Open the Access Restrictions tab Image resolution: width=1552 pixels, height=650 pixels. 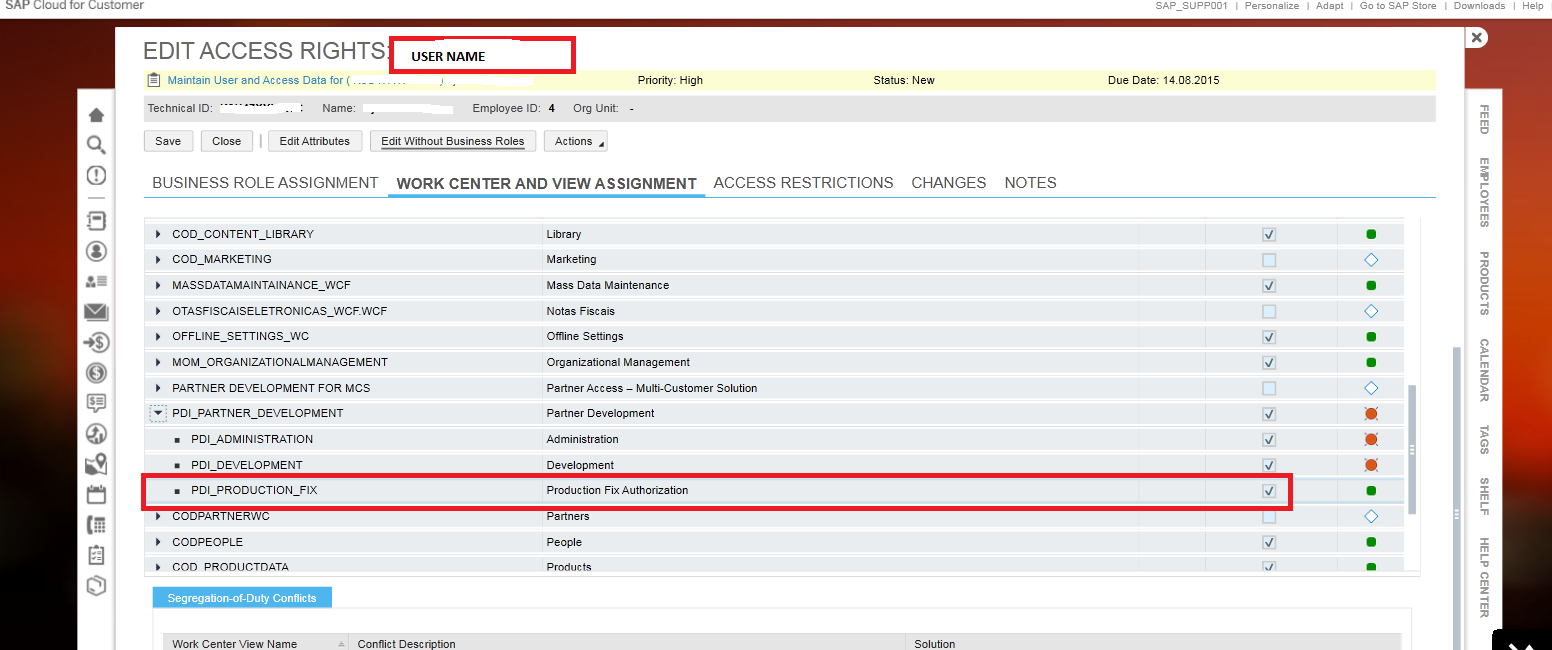tap(803, 183)
